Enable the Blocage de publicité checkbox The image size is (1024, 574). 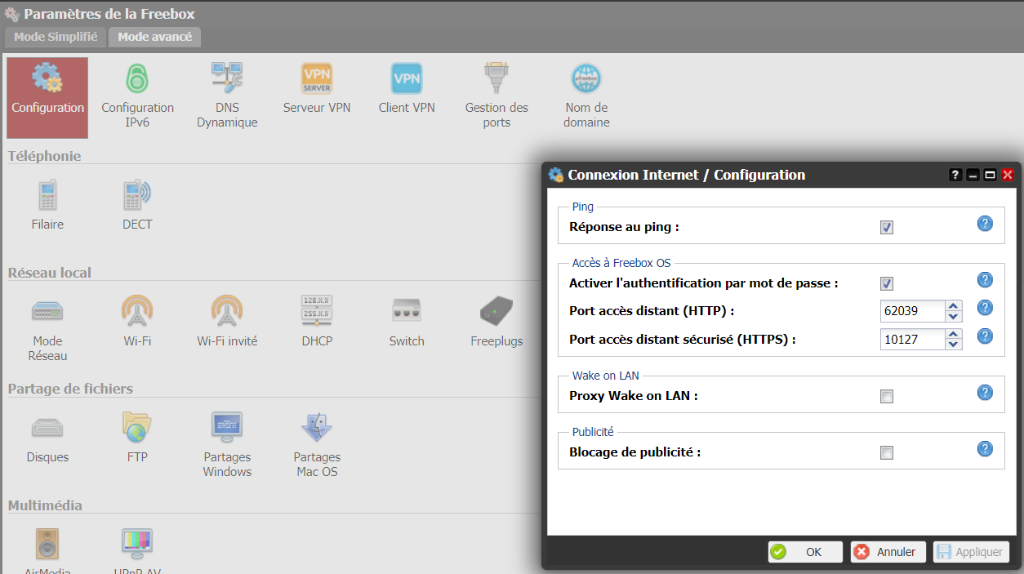[886, 453]
